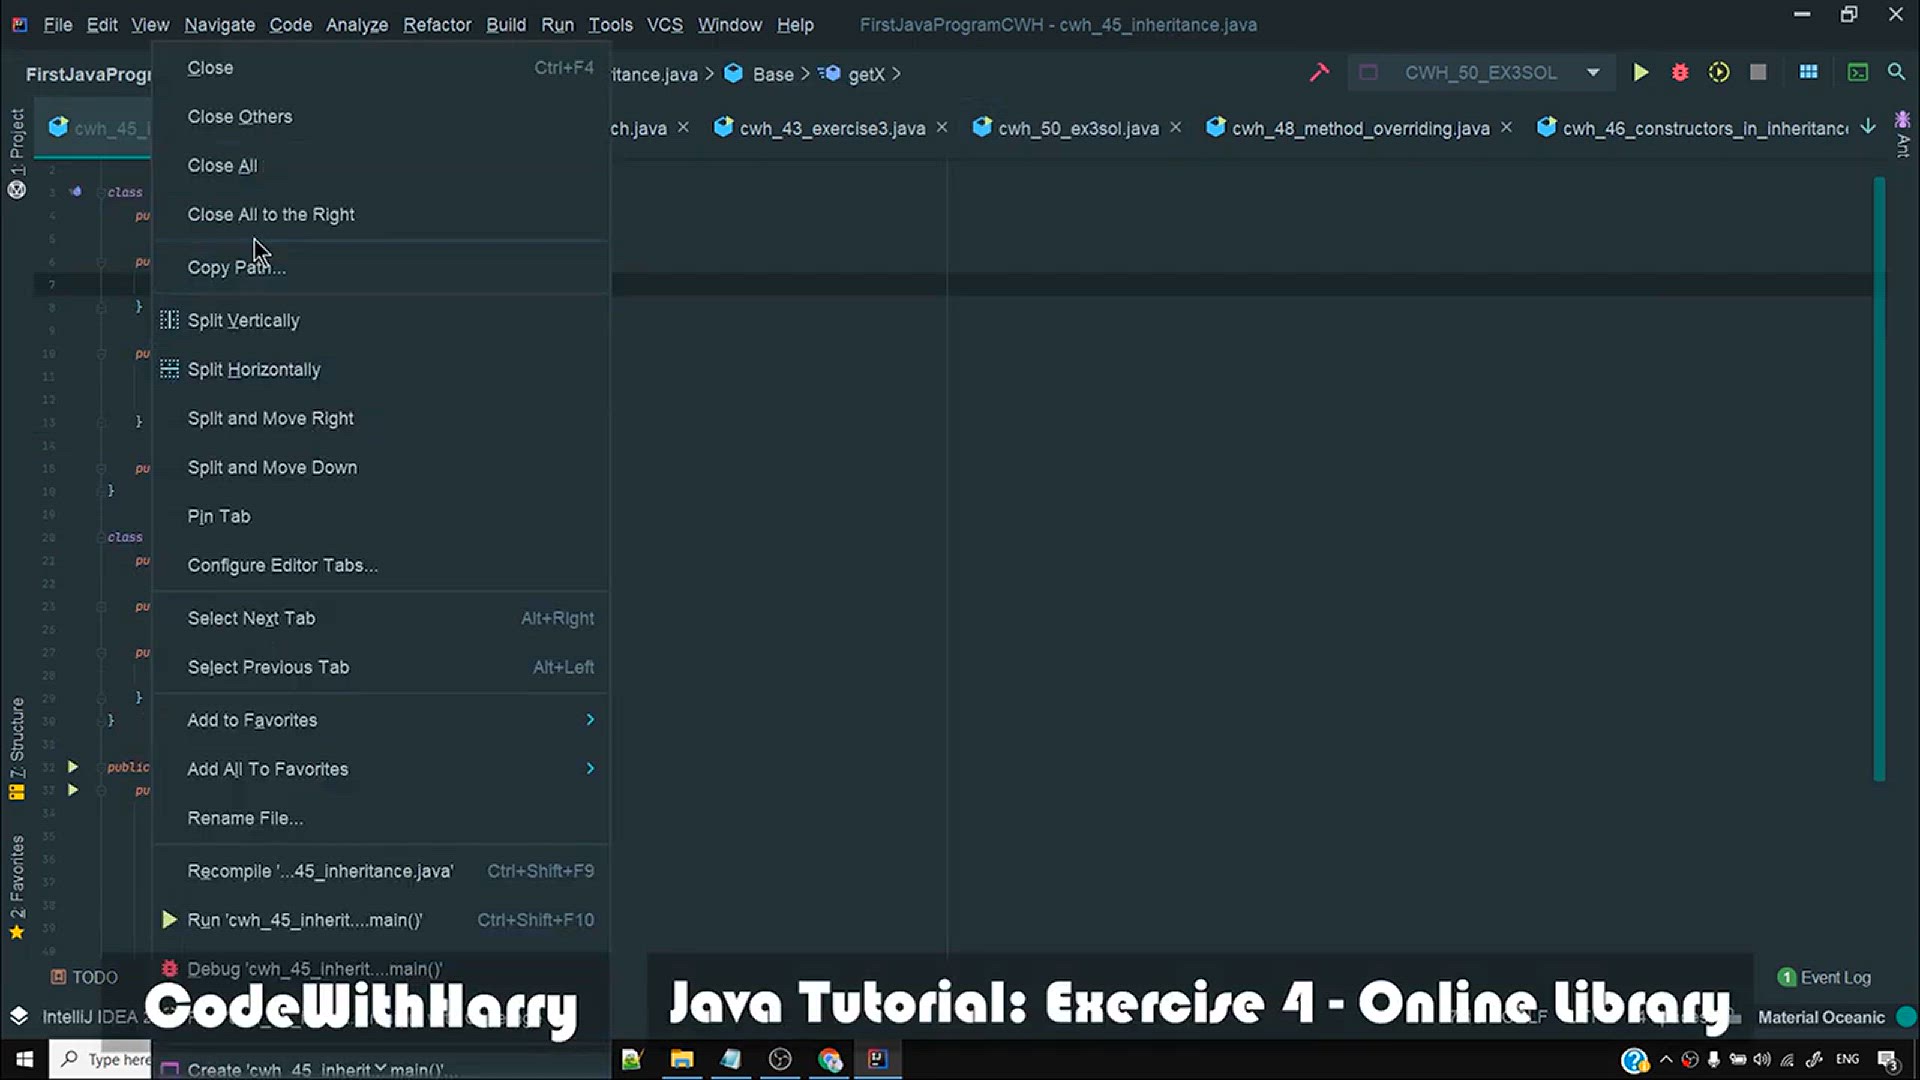Choose Run cwh_45_inherit main() entry
Image resolution: width=1920 pixels, height=1080 pixels.
381,921
